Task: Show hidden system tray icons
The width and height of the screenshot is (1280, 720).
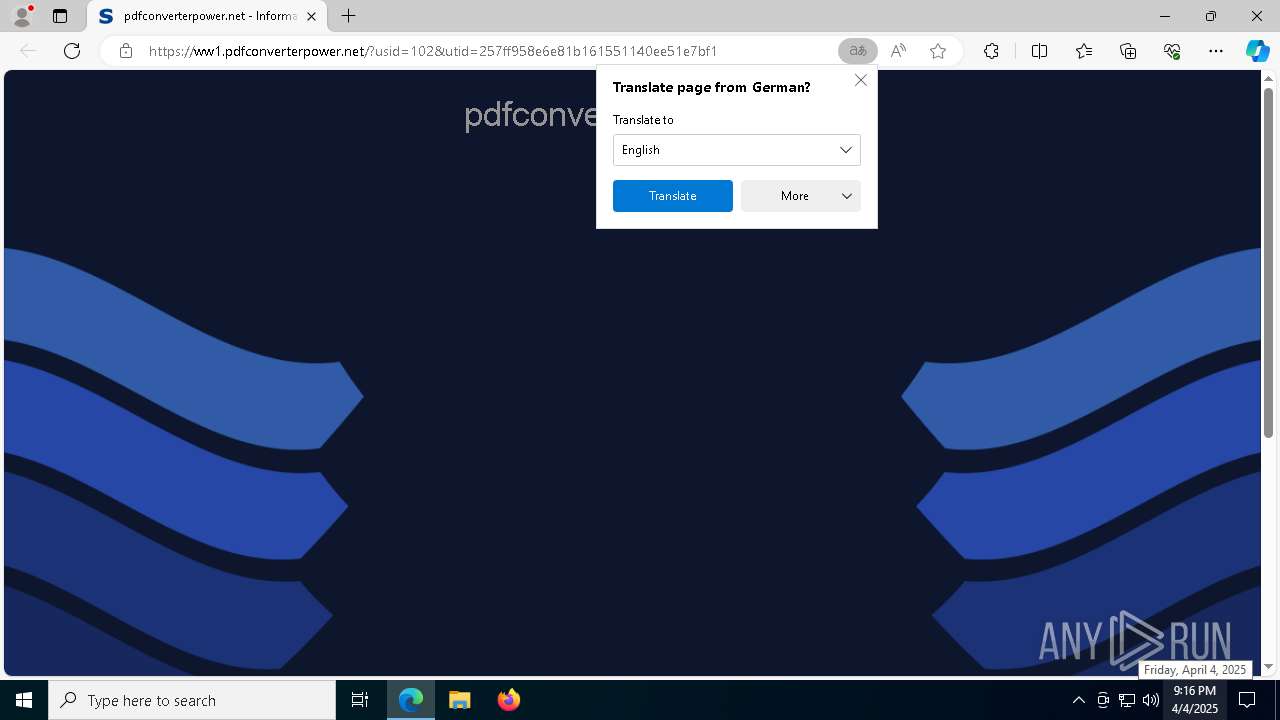Action: tap(1078, 700)
